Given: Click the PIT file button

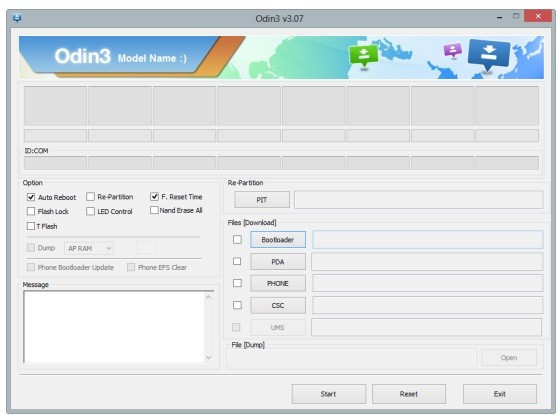Looking at the screenshot, I should point(262,200).
